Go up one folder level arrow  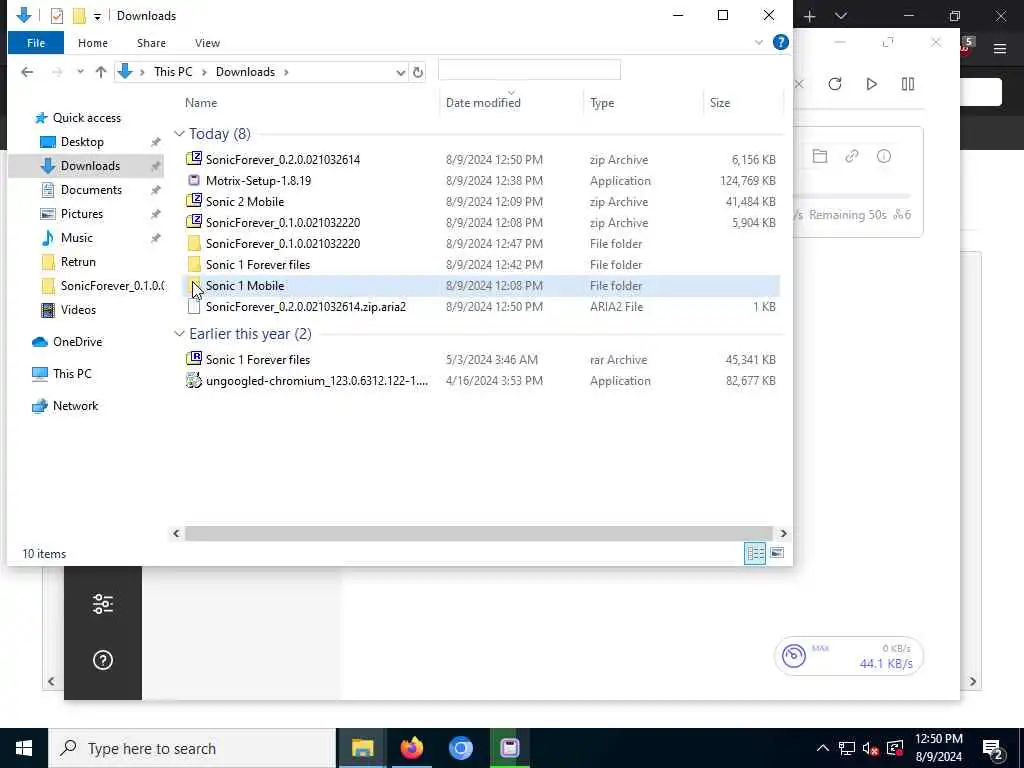101,72
